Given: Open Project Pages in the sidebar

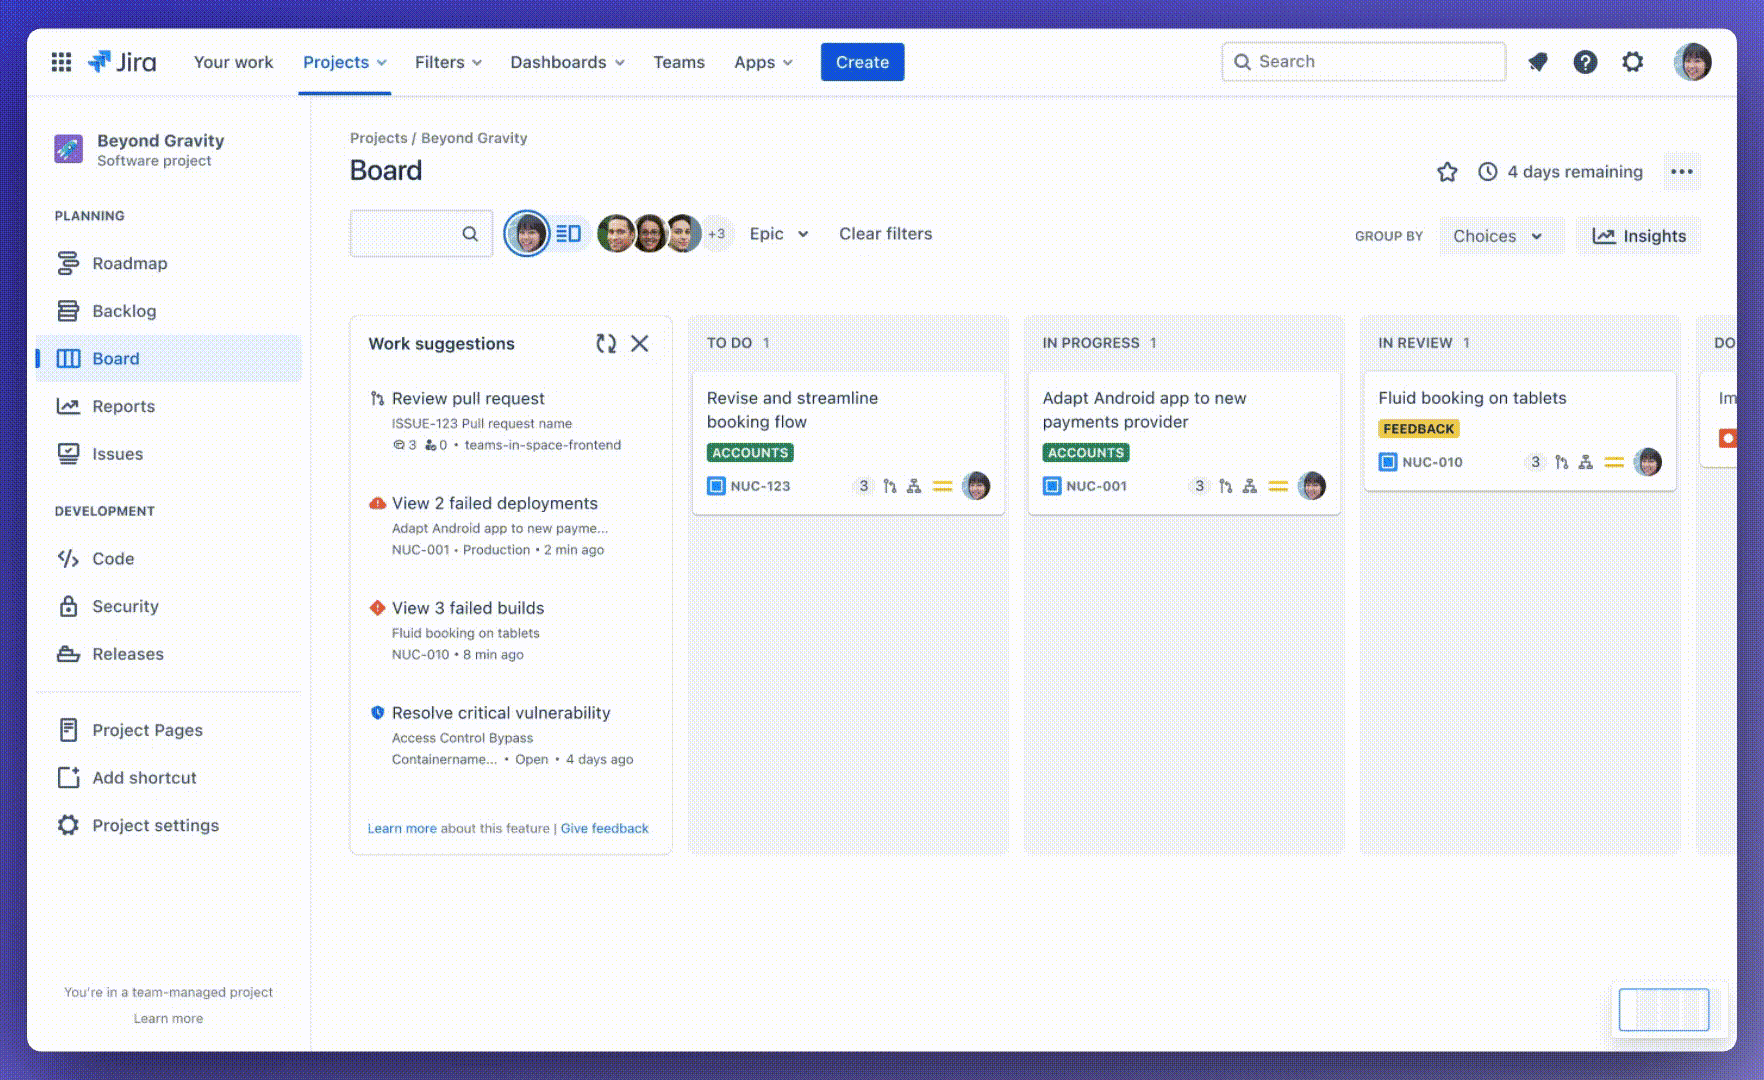Looking at the screenshot, I should tap(168, 730).
